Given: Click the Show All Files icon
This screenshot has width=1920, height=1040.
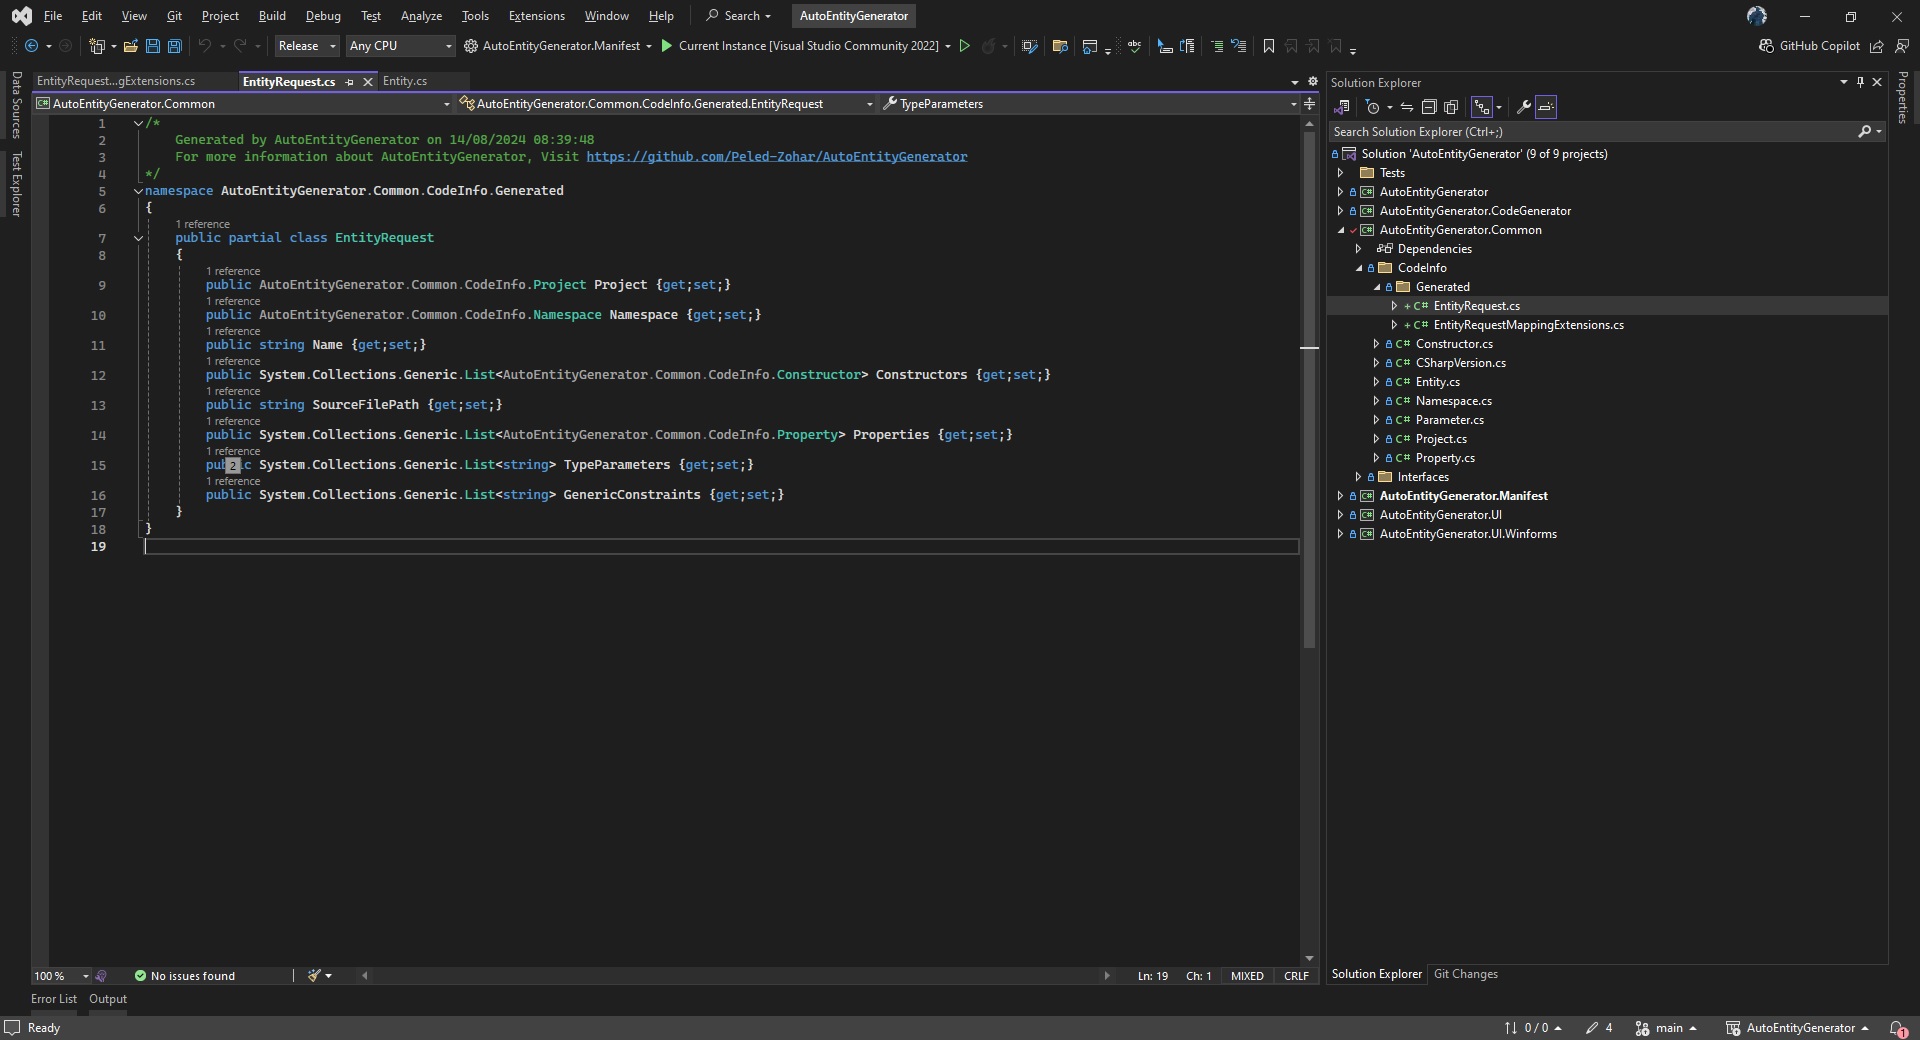Looking at the screenshot, I should pos(1451,107).
